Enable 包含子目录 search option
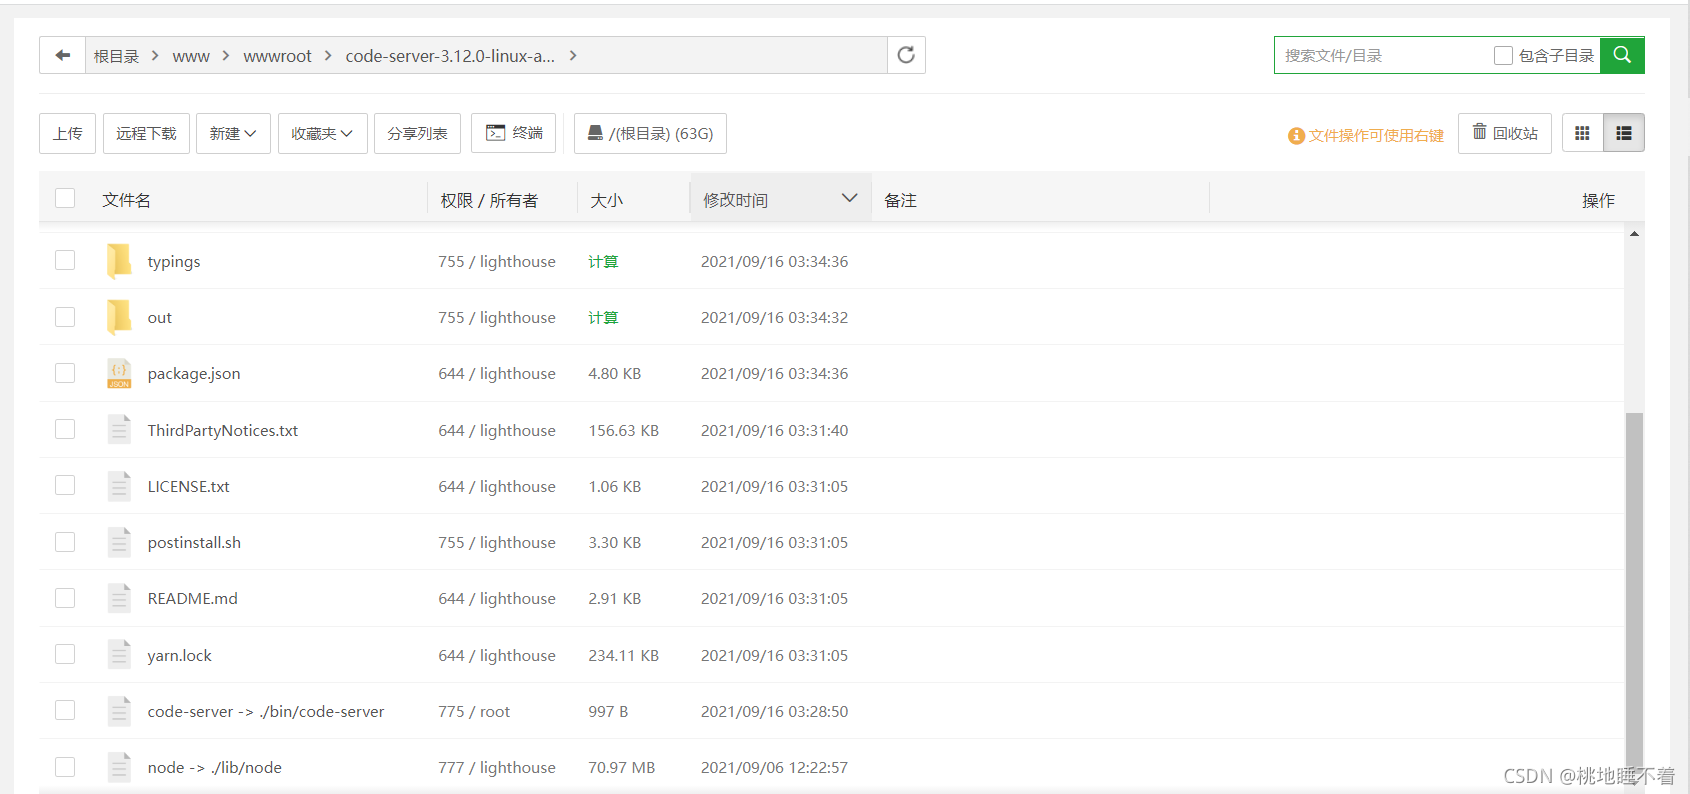Screen dimensions: 1690x794 click(1503, 56)
